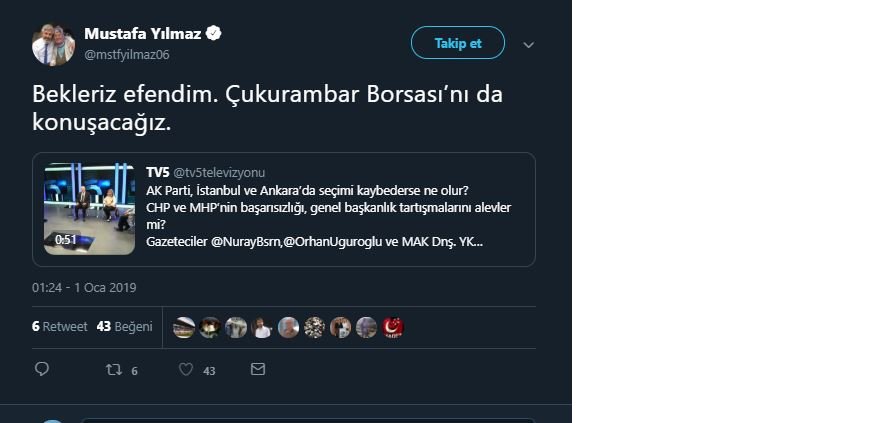Click the first liker avatar in the row
The width and height of the screenshot is (880, 423).
[184, 327]
